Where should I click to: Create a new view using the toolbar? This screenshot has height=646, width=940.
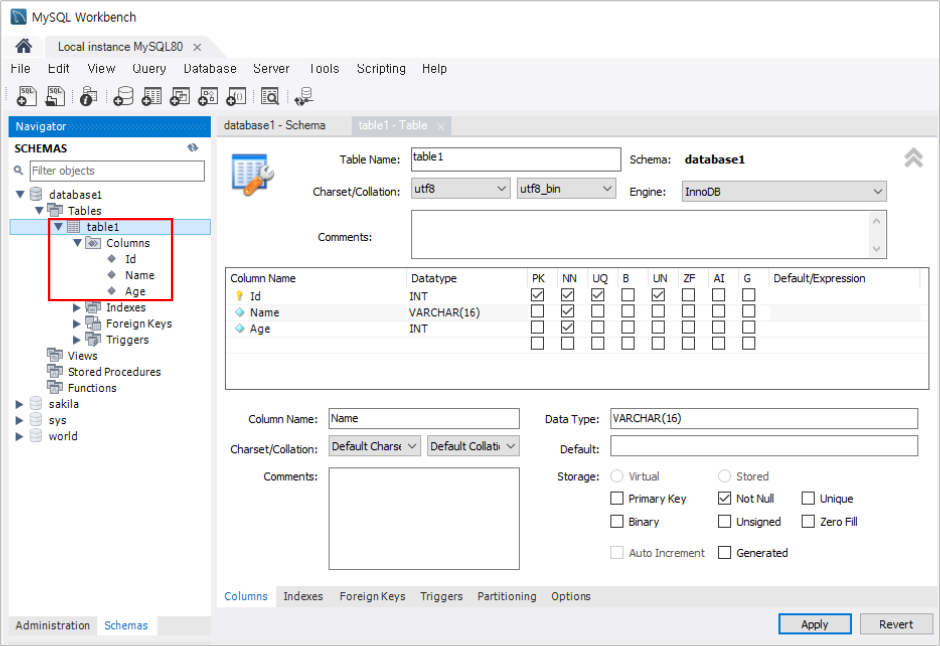(180, 95)
